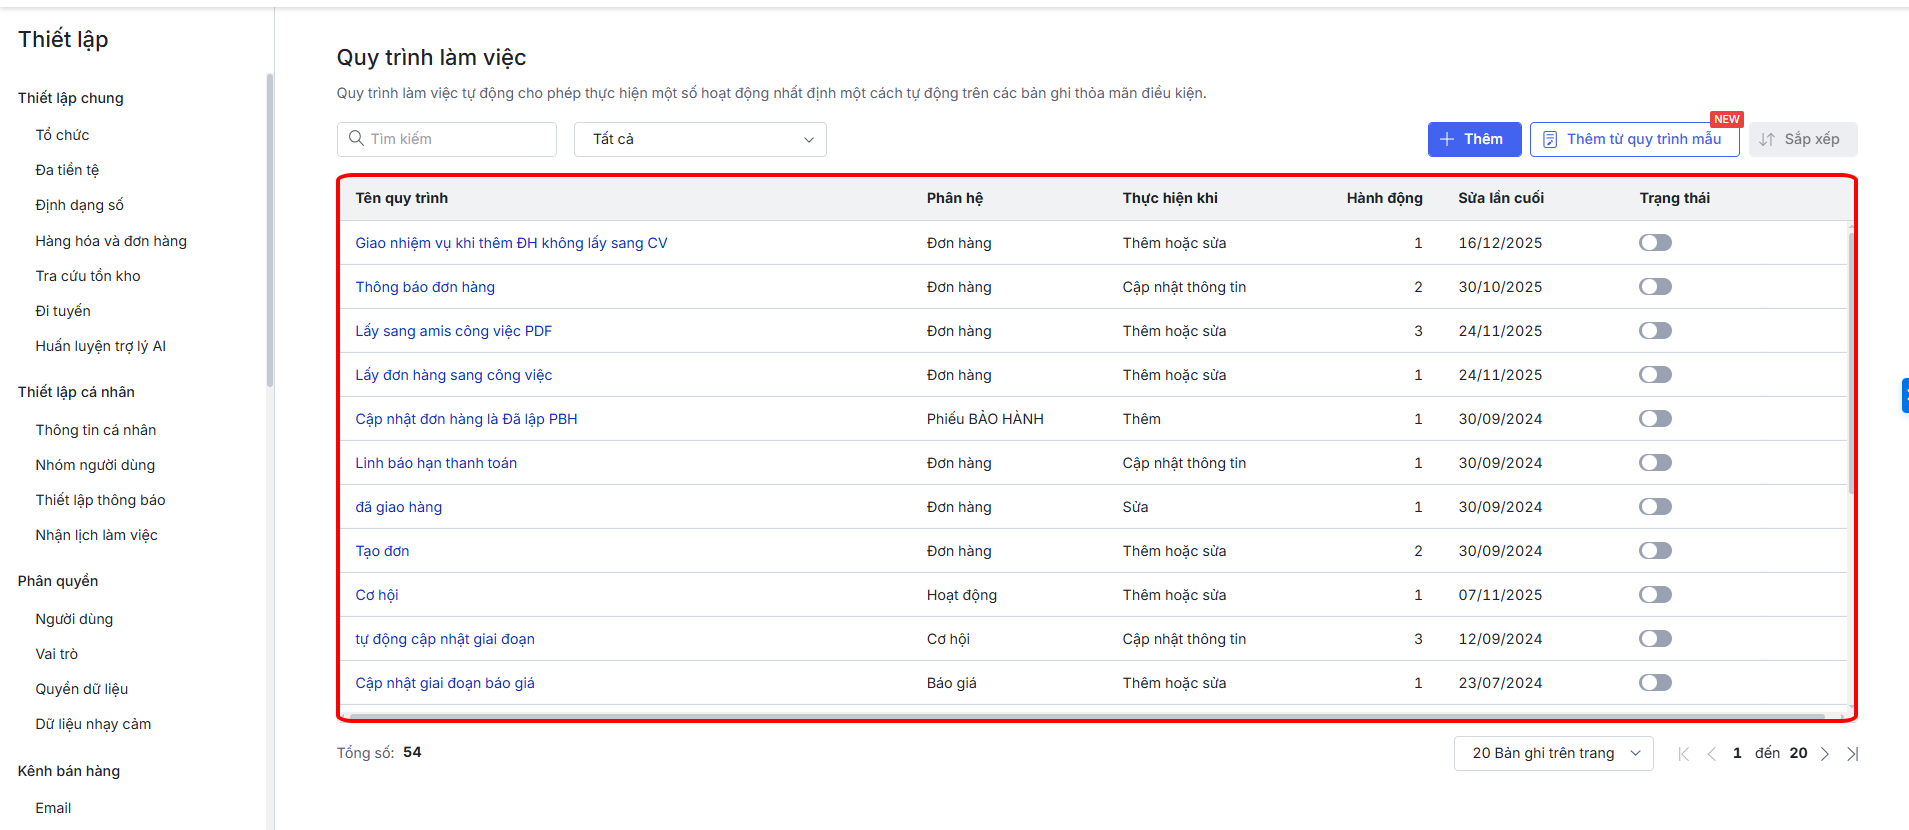Click the Sửa lần cuối column header
1909x830 pixels.
pos(1501,198)
